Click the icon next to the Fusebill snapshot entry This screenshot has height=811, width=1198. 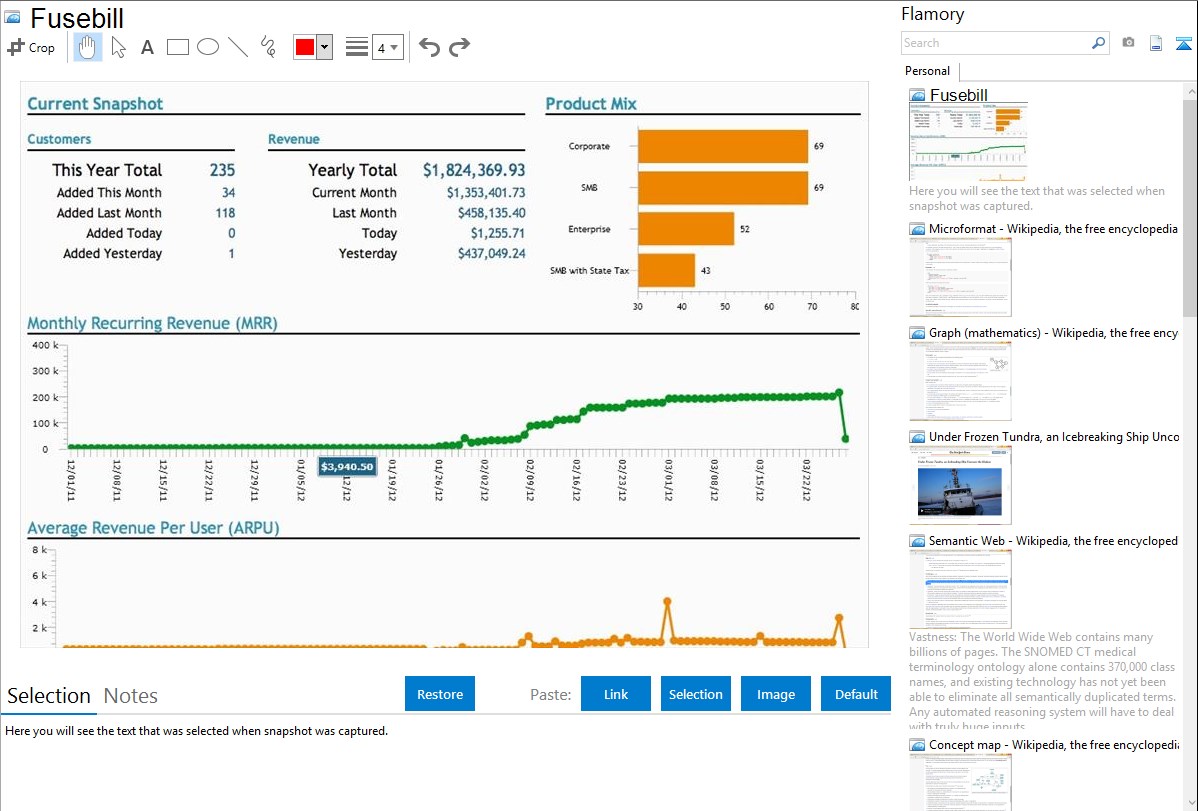(917, 96)
